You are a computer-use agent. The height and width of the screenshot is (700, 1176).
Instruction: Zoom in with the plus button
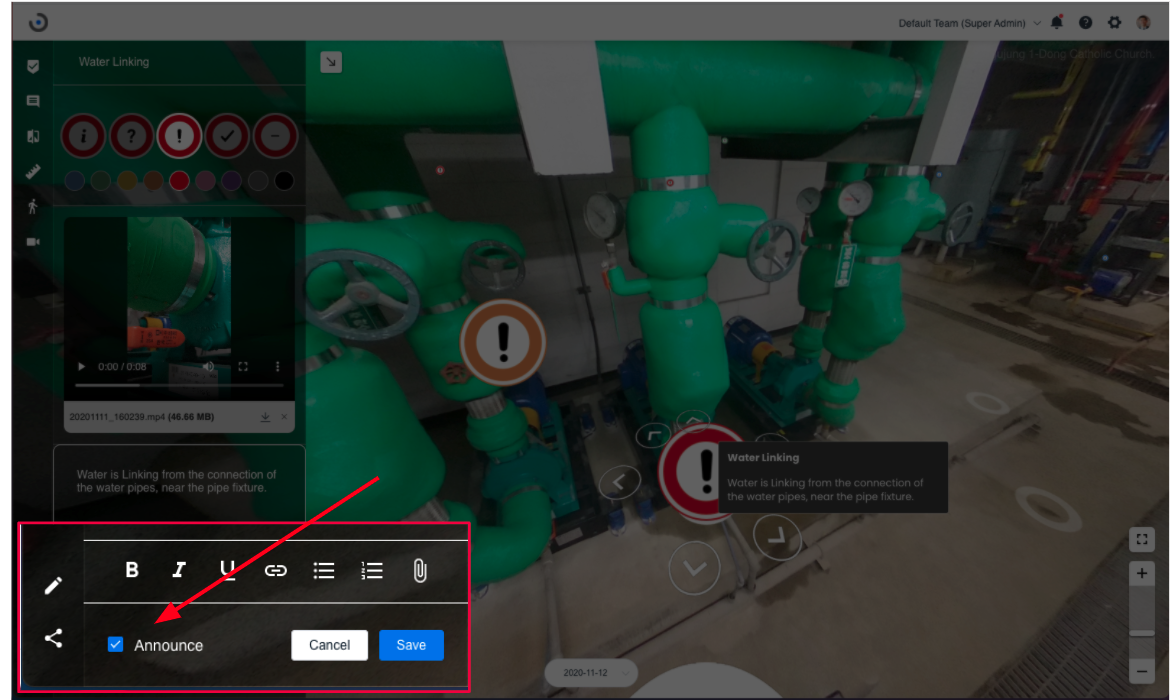click(1142, 574)
